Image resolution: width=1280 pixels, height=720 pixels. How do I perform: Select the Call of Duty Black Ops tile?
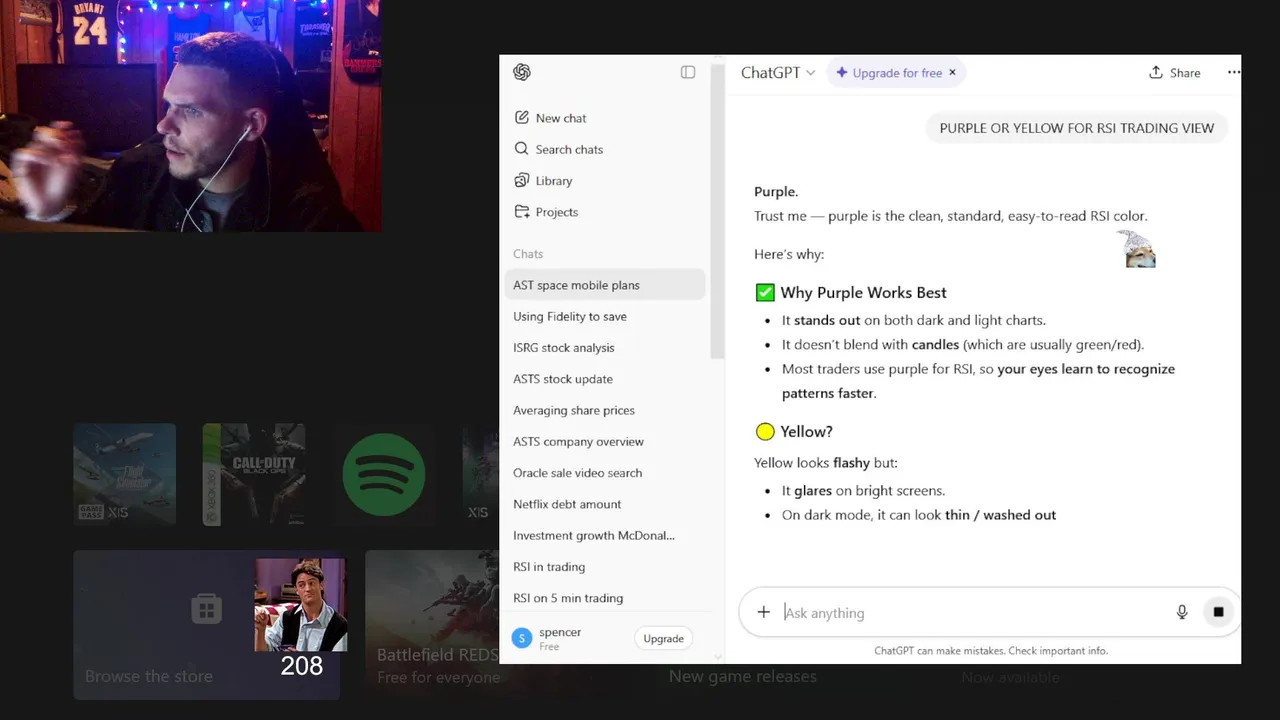point(254,474)
